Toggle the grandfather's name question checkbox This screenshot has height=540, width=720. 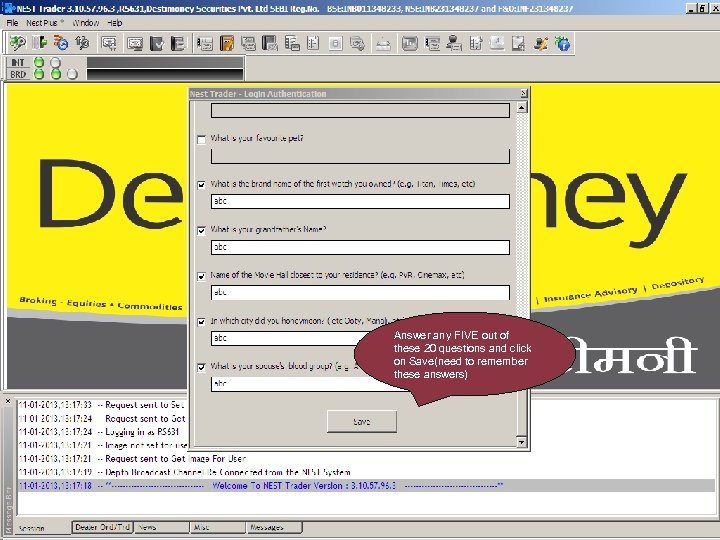tap(201, 231)
